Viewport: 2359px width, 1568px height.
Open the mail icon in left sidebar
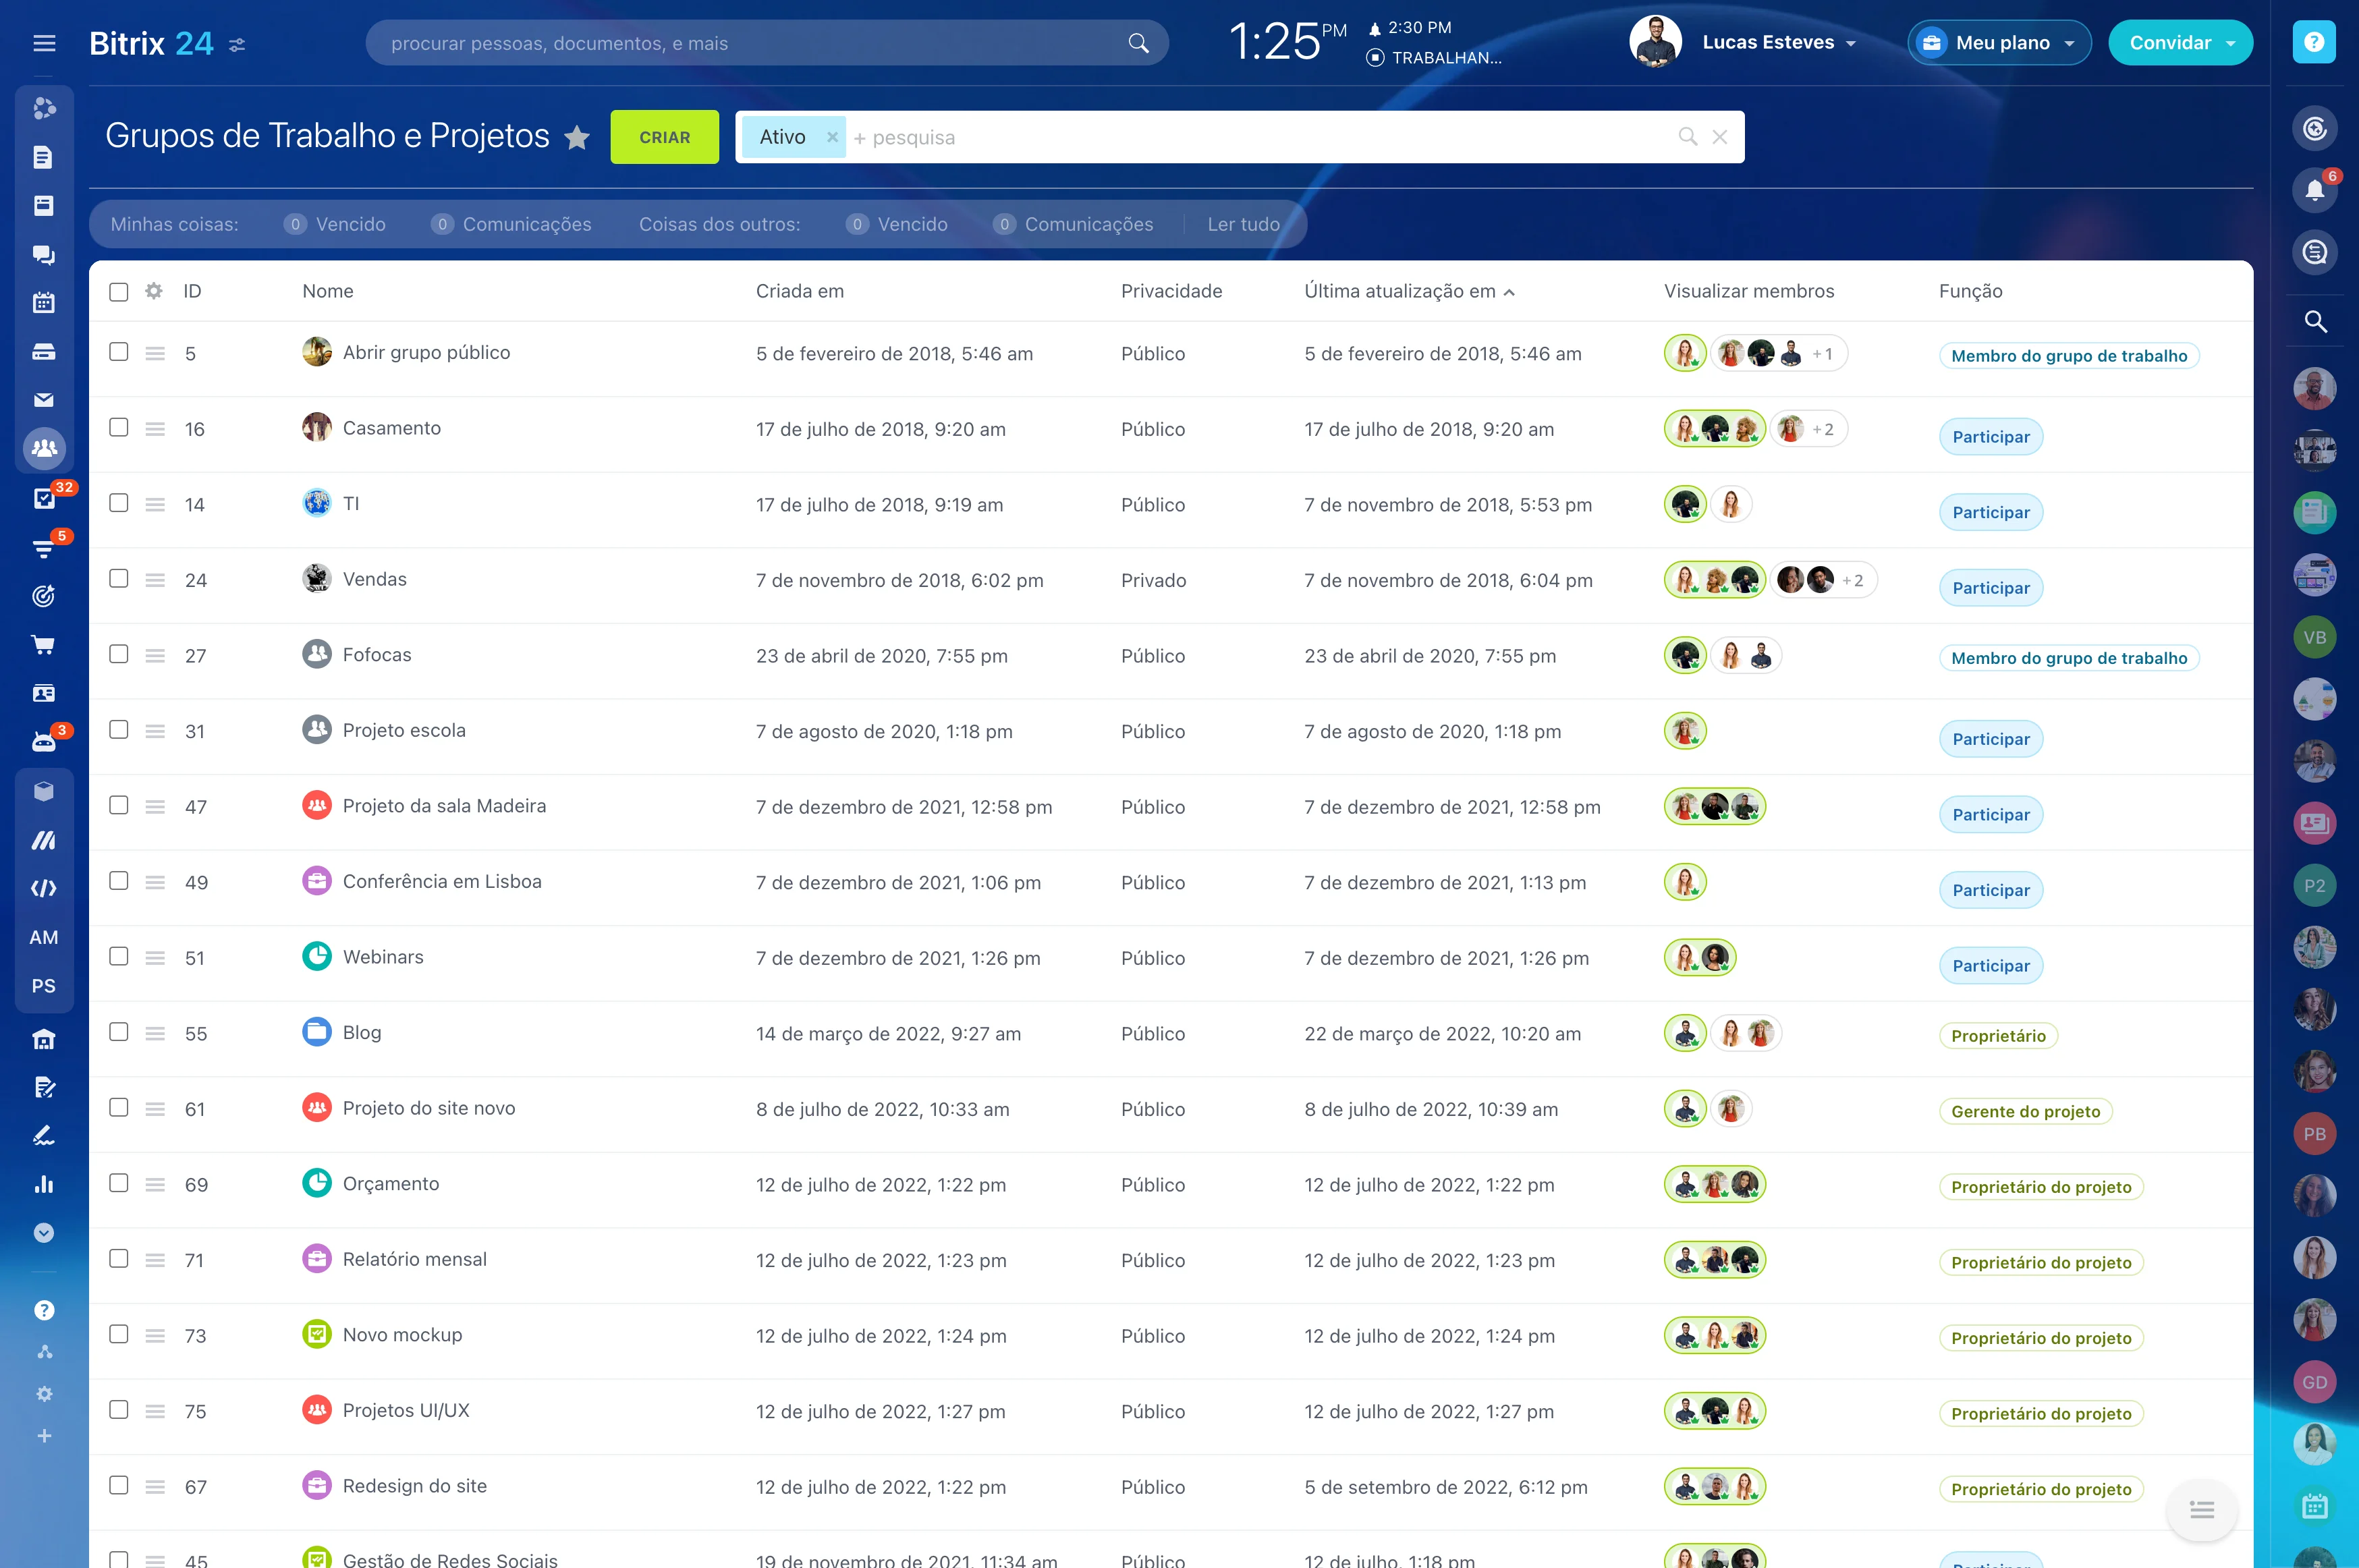click(x=44, y=400)
